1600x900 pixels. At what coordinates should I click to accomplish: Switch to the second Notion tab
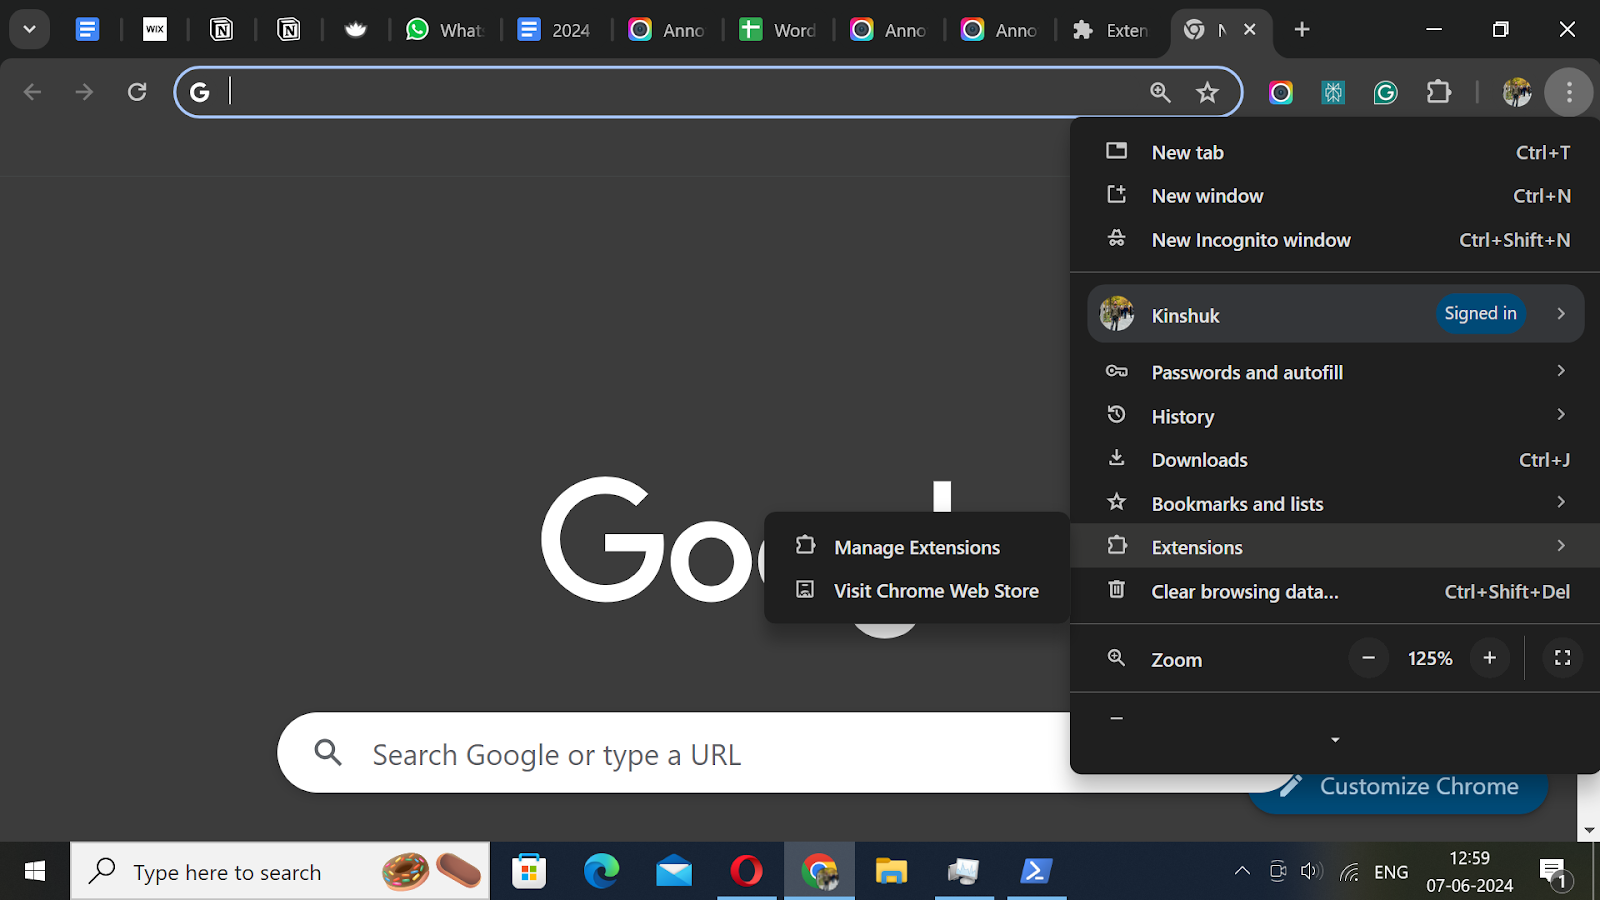click(x=289, y=30)
